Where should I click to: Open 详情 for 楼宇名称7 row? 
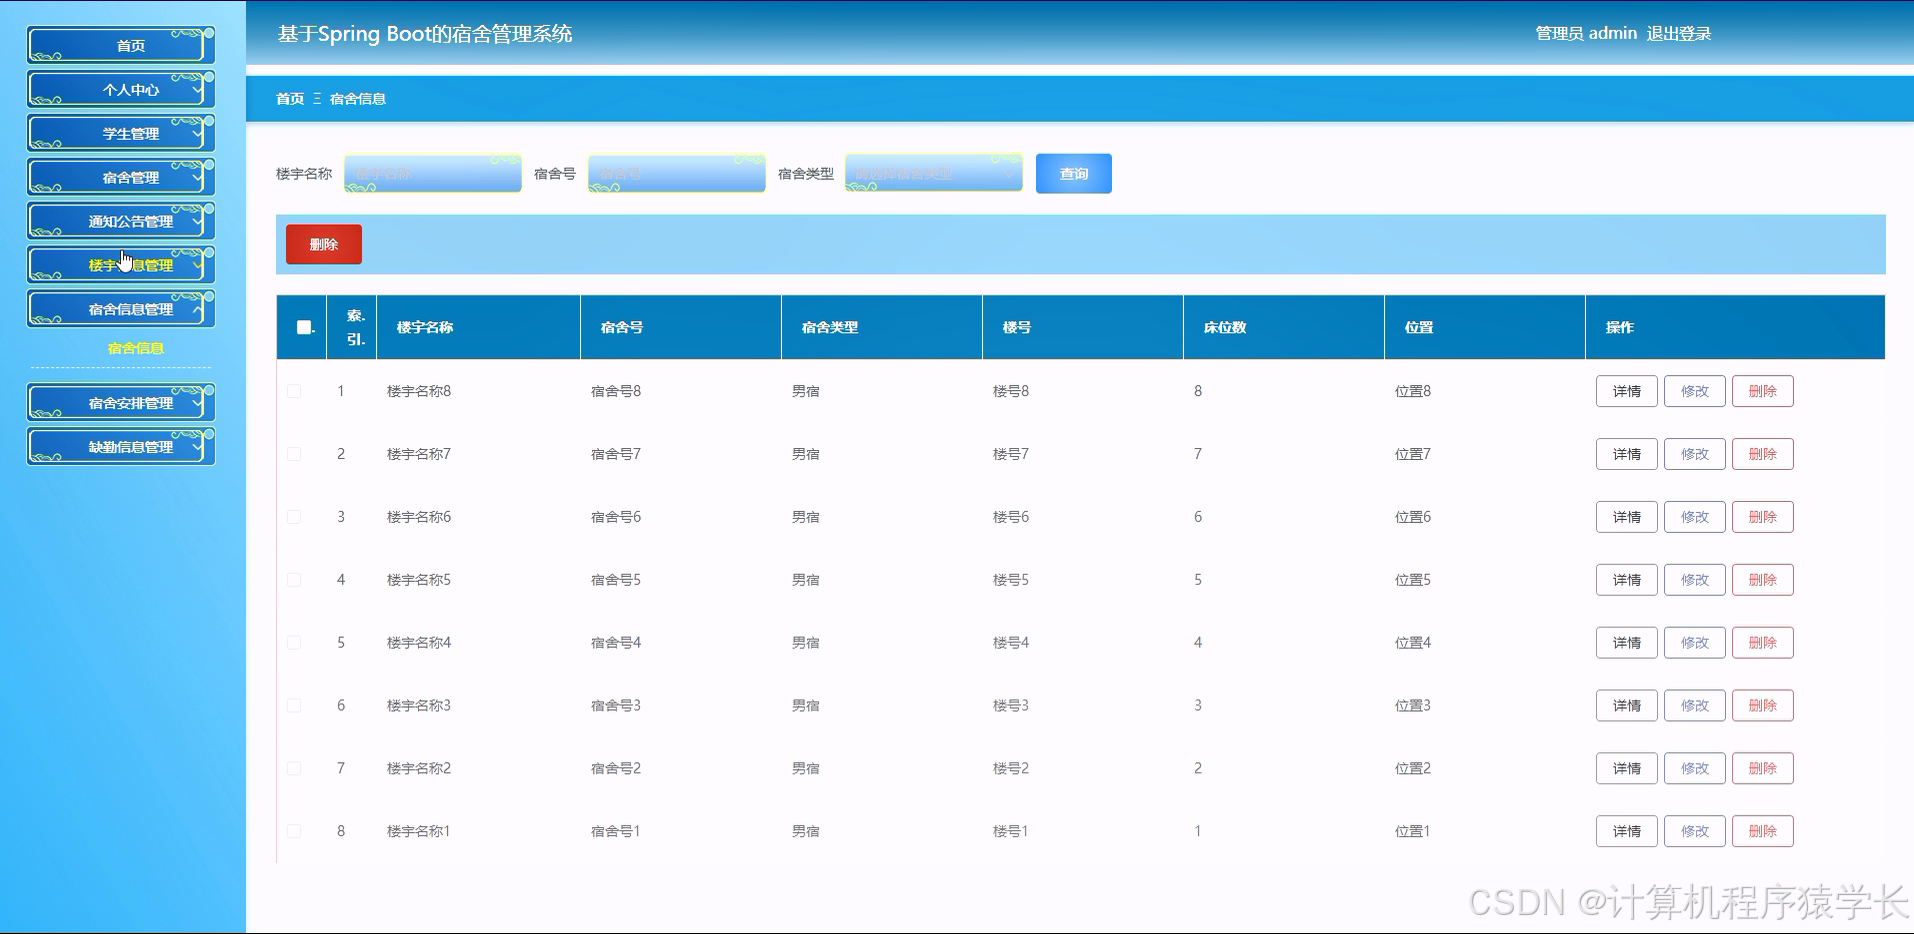click(x=1627, y=454)
